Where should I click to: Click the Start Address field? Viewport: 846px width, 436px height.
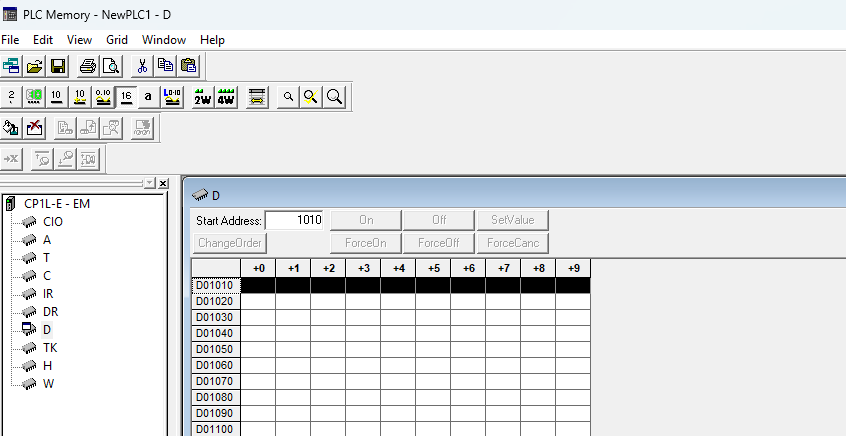coord(294,220)
